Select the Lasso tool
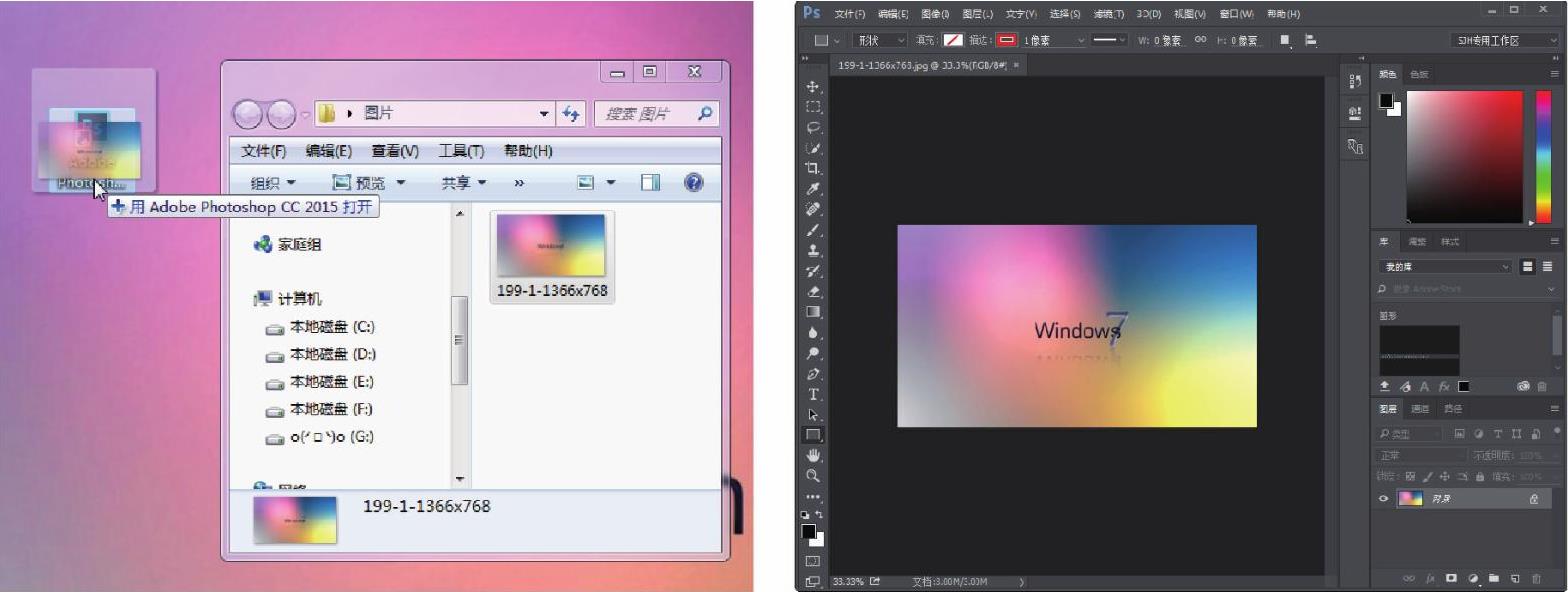Image resolution: width=1568 pixels, height=592 pixels. coord(813,127)
